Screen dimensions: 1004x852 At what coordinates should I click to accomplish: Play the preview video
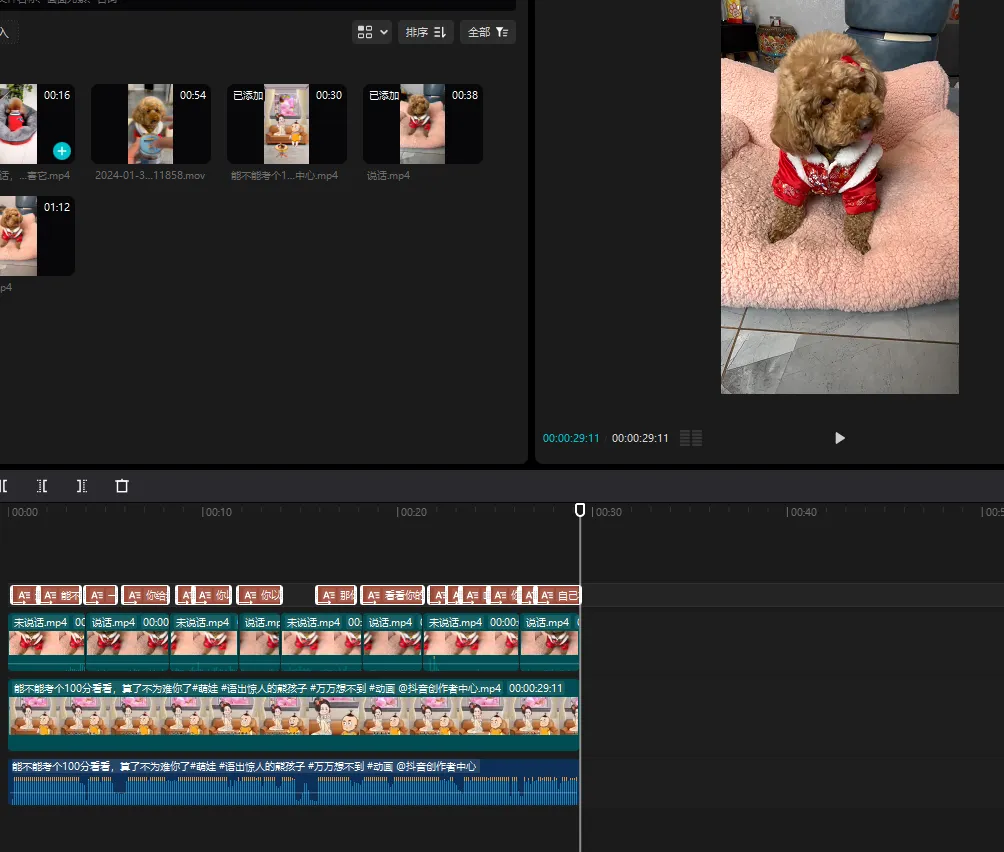[x=839, y=438]
